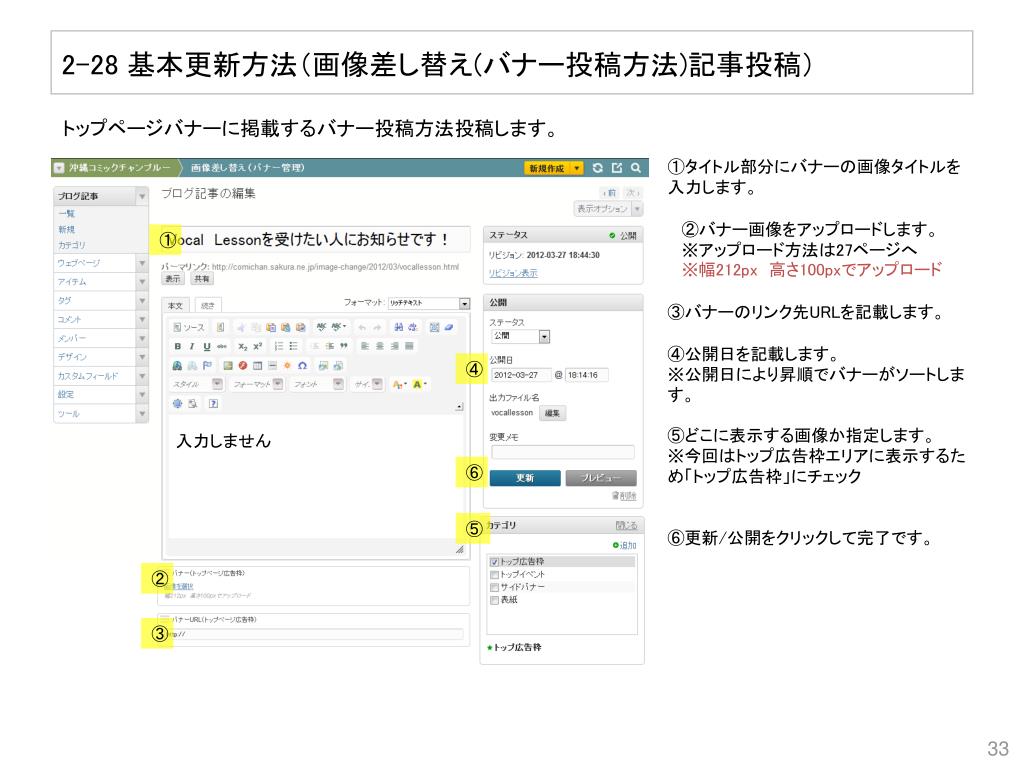Click the editor help question mark icon

[x=214, y=404]
